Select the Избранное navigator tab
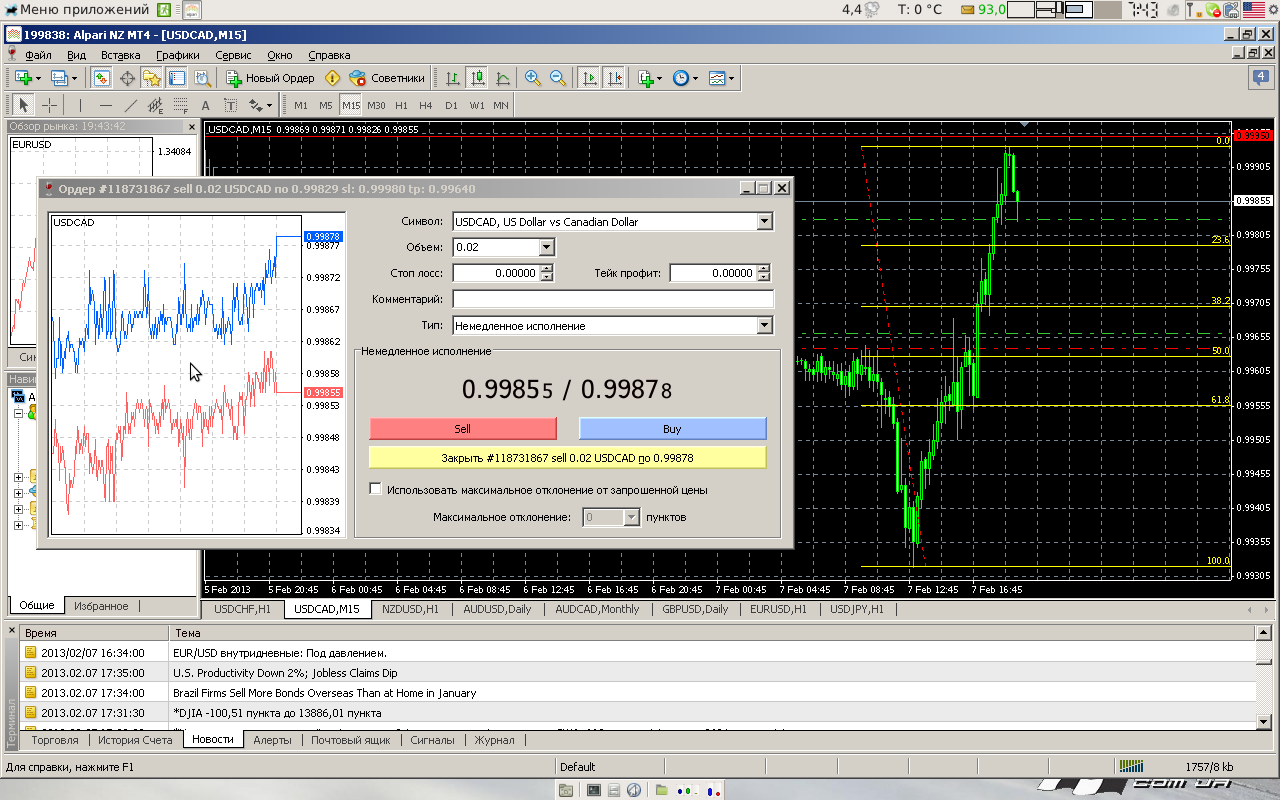This screenshot has height=800, width=1280. click(101, 606)
